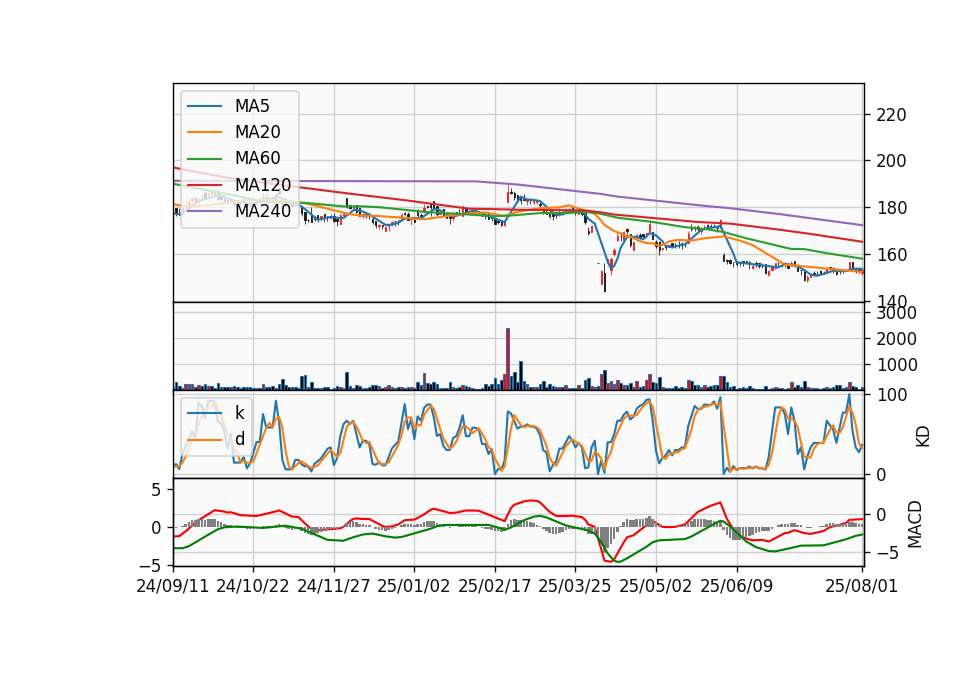This screenshot has height=690, width=960.
Task: Click the 25/06/09 date axis label
Action: 737,586
